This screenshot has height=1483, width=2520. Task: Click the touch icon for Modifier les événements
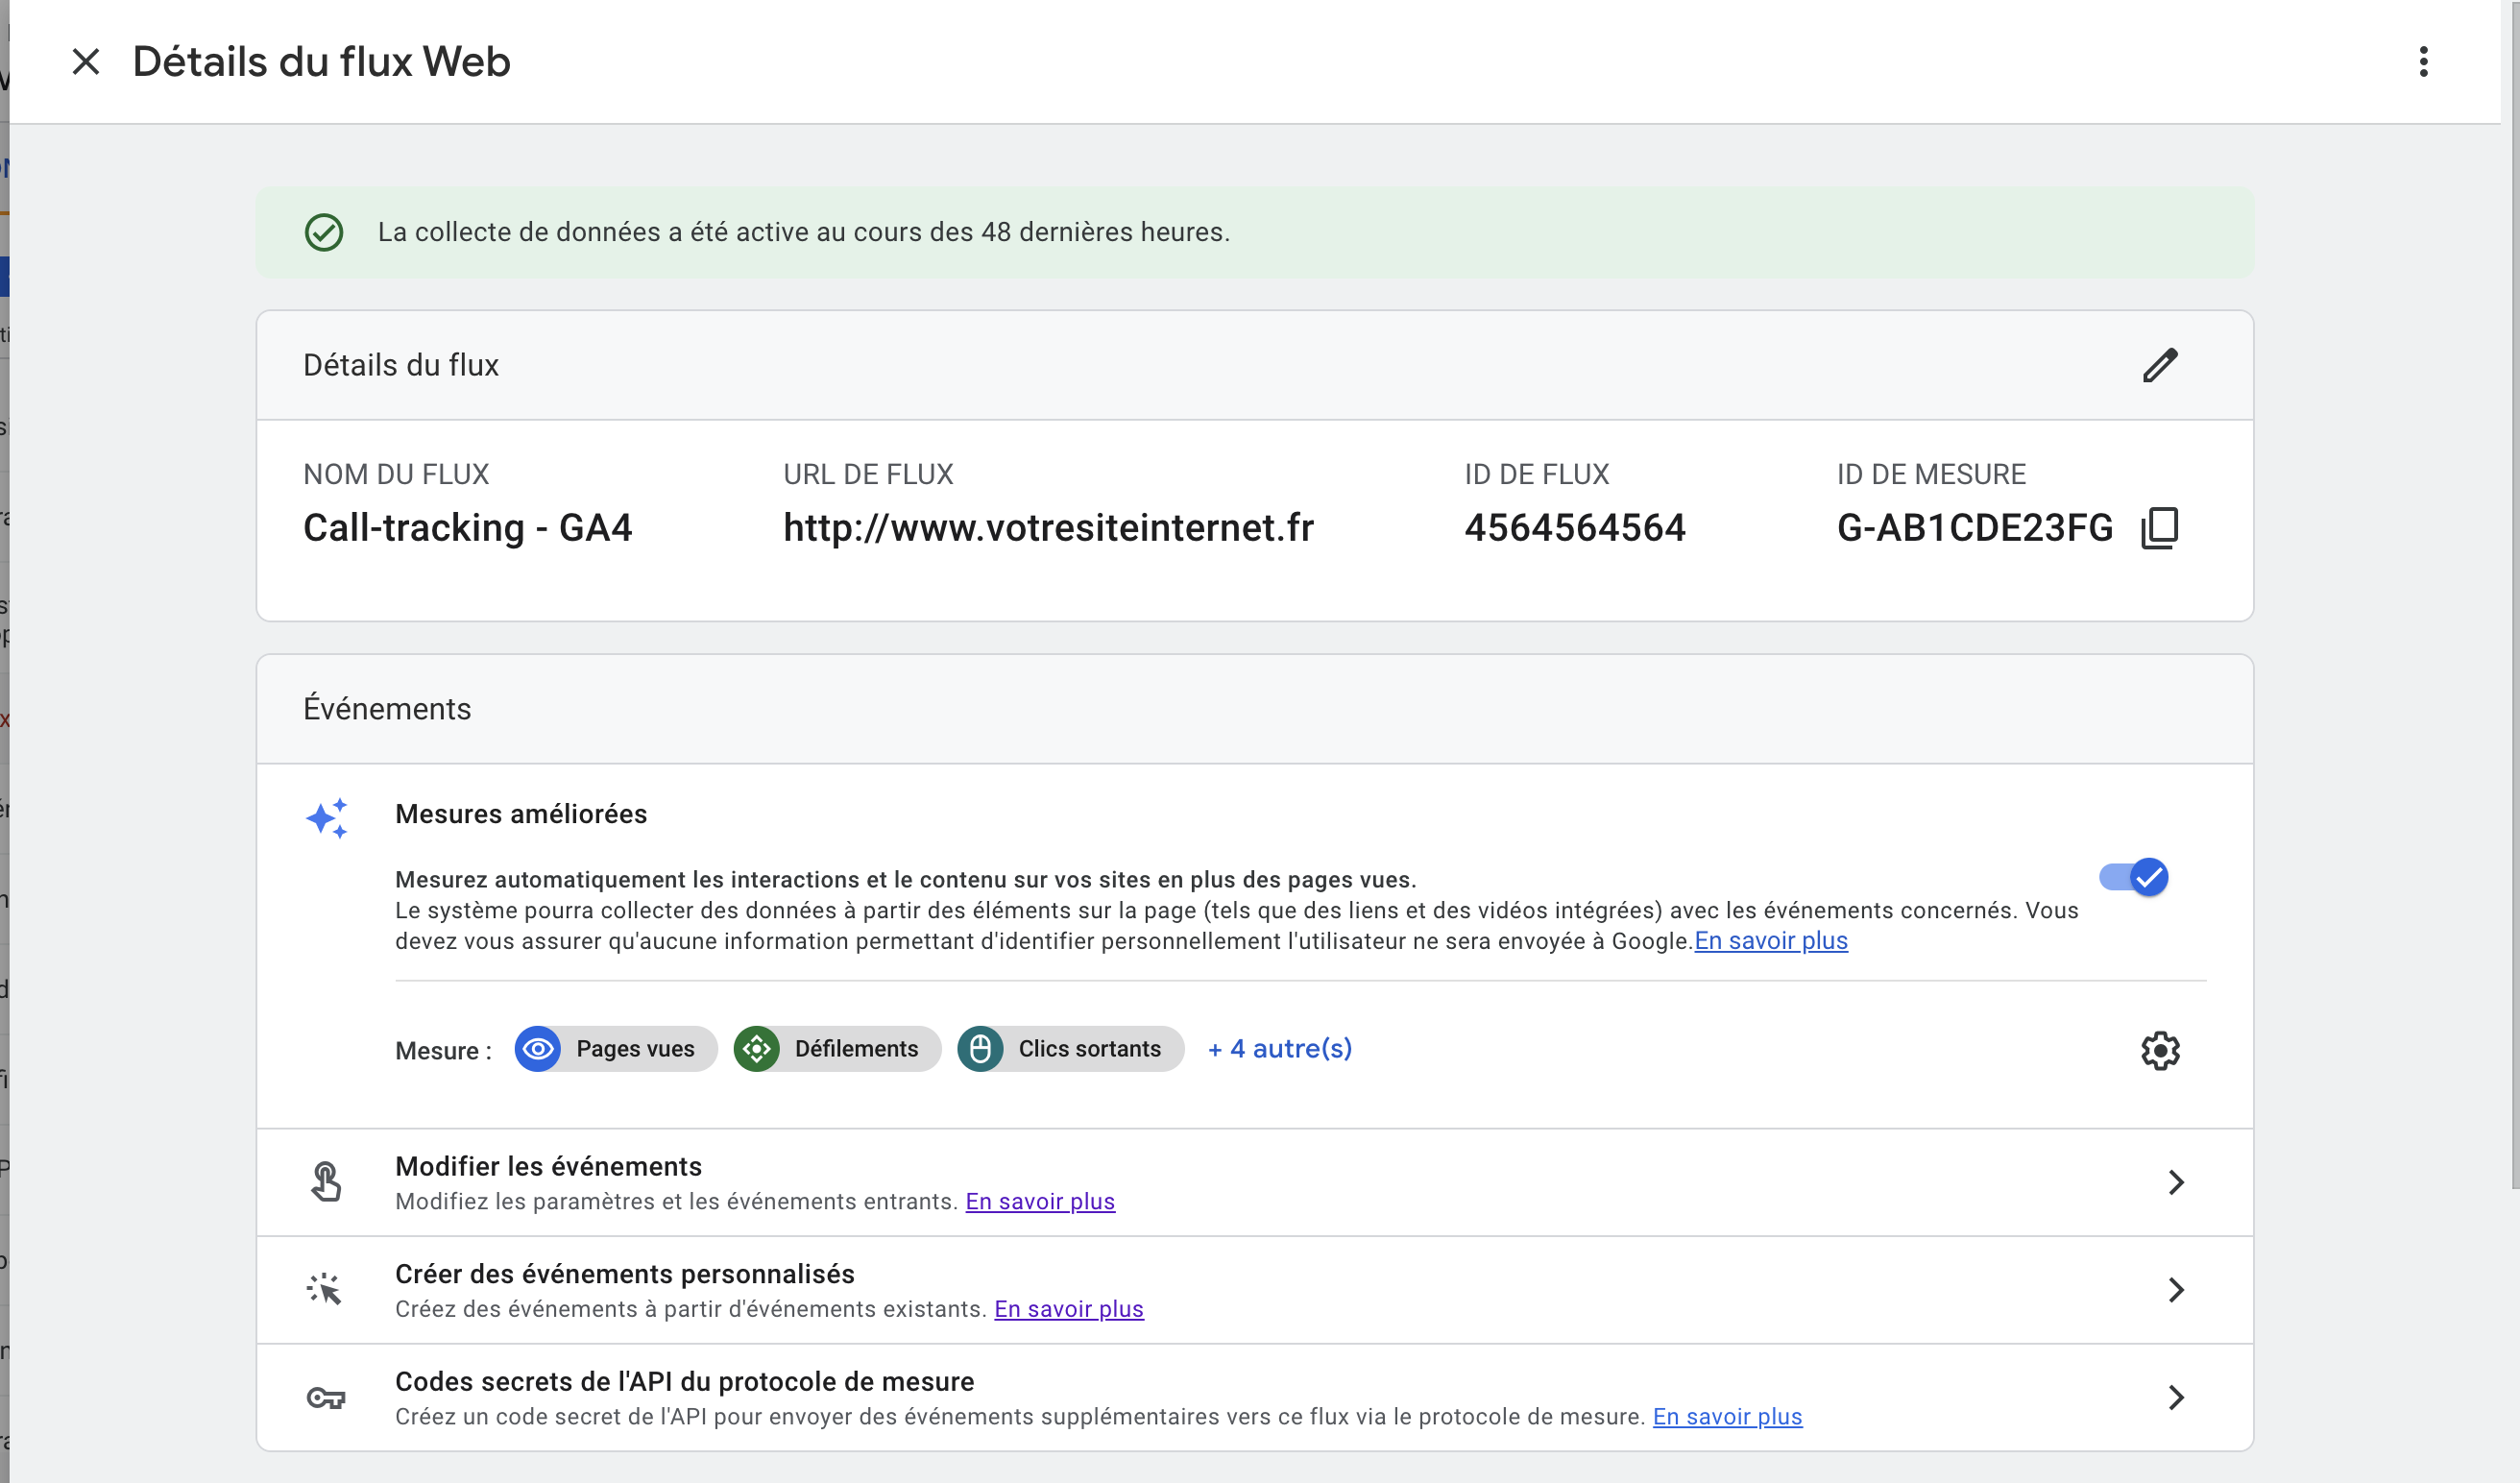(326, 1182)
